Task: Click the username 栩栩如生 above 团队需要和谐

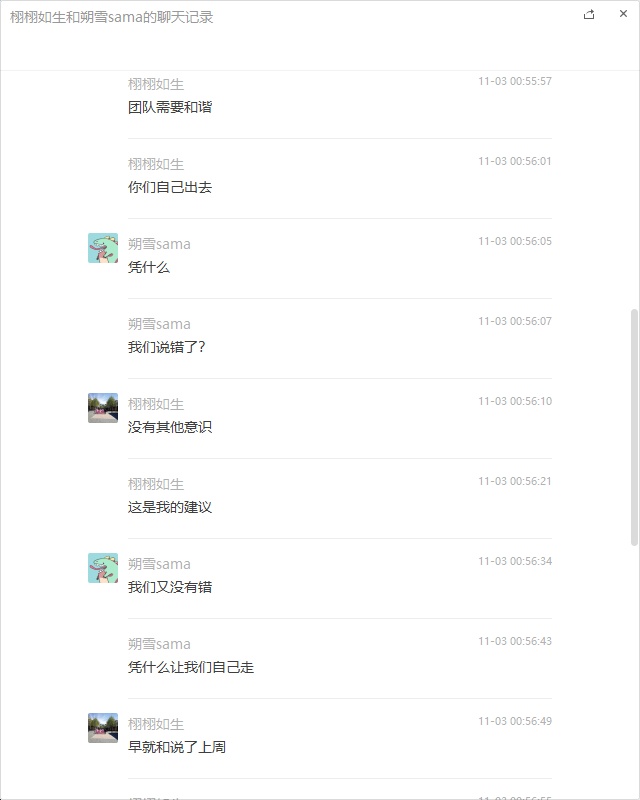Action: click(x=156, y=84)
